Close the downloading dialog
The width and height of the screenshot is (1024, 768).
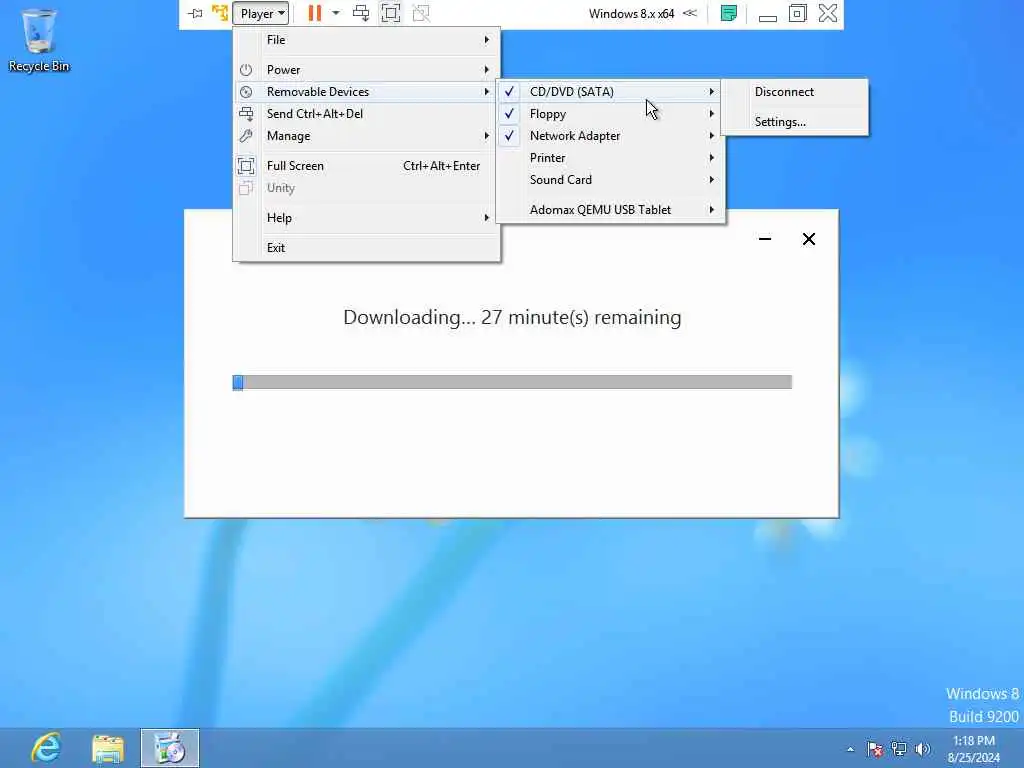(x=808, y=239)
